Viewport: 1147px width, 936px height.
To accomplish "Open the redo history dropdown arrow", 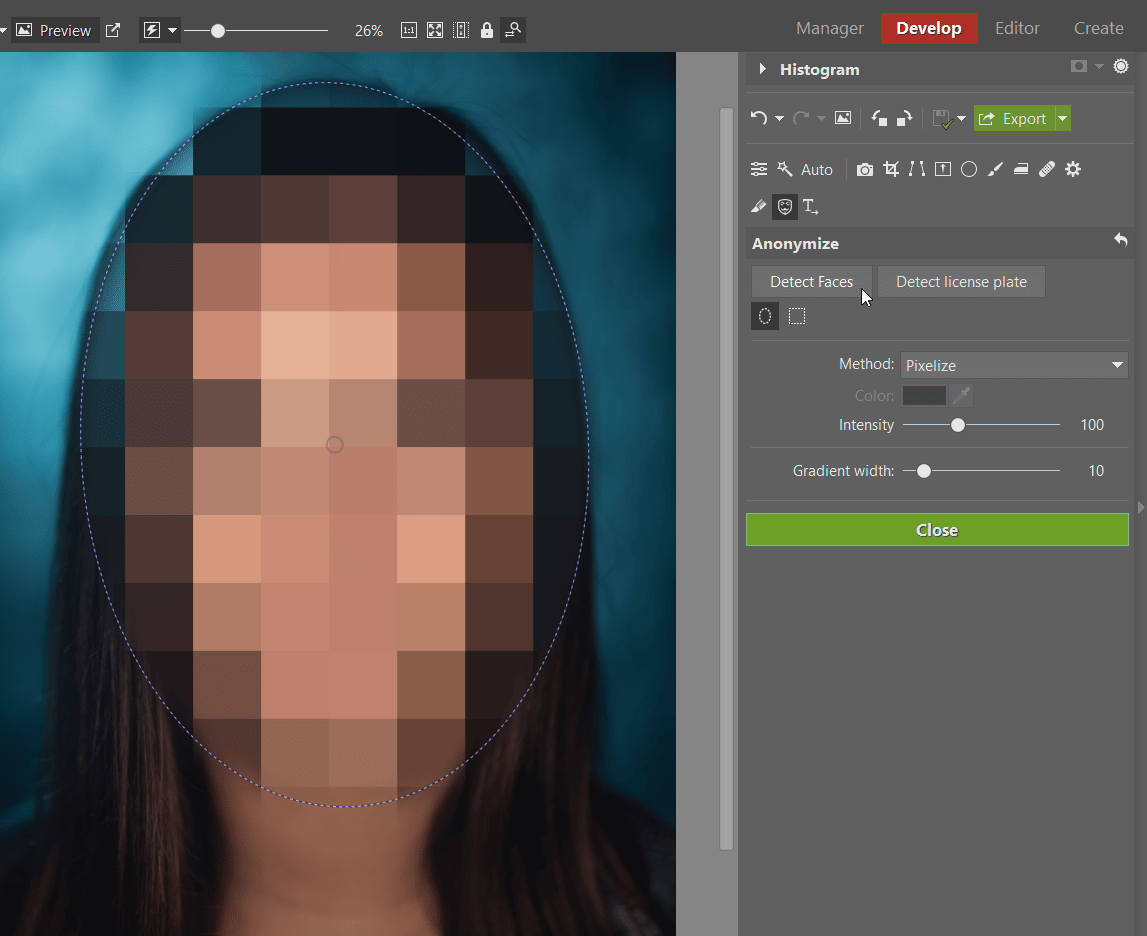I will click(821, 118).
